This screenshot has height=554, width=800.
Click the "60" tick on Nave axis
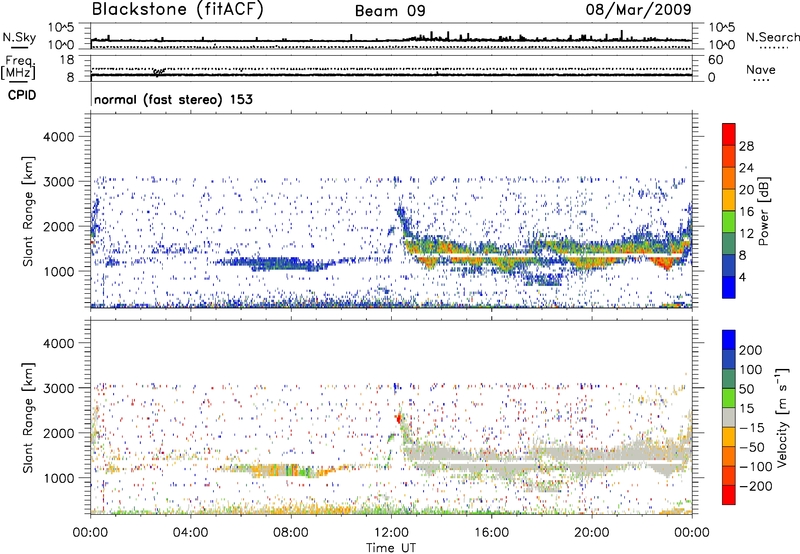click(715, 60)
